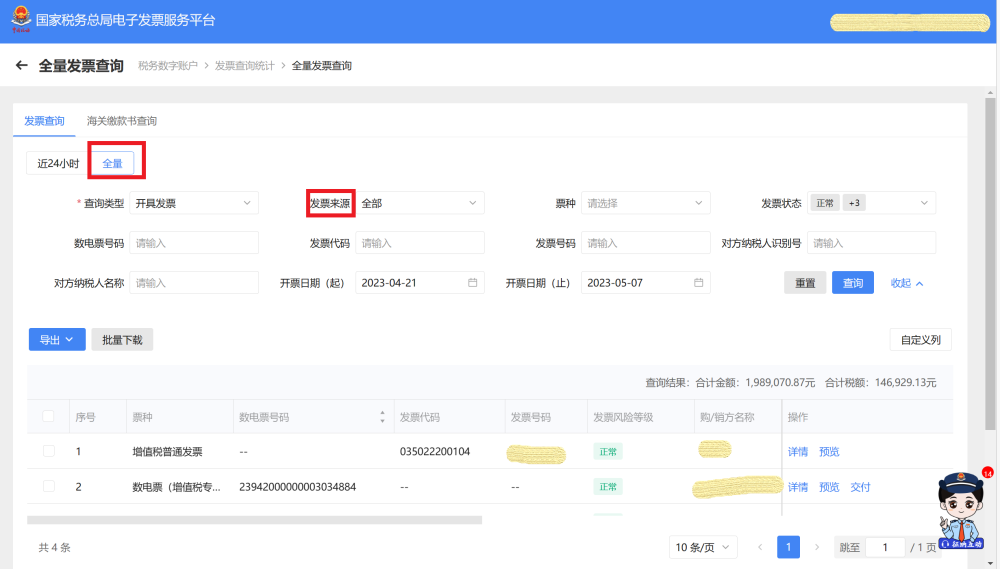Go to next page arrow
This screenshot has width=1000, height=569.
pos(817,547)
